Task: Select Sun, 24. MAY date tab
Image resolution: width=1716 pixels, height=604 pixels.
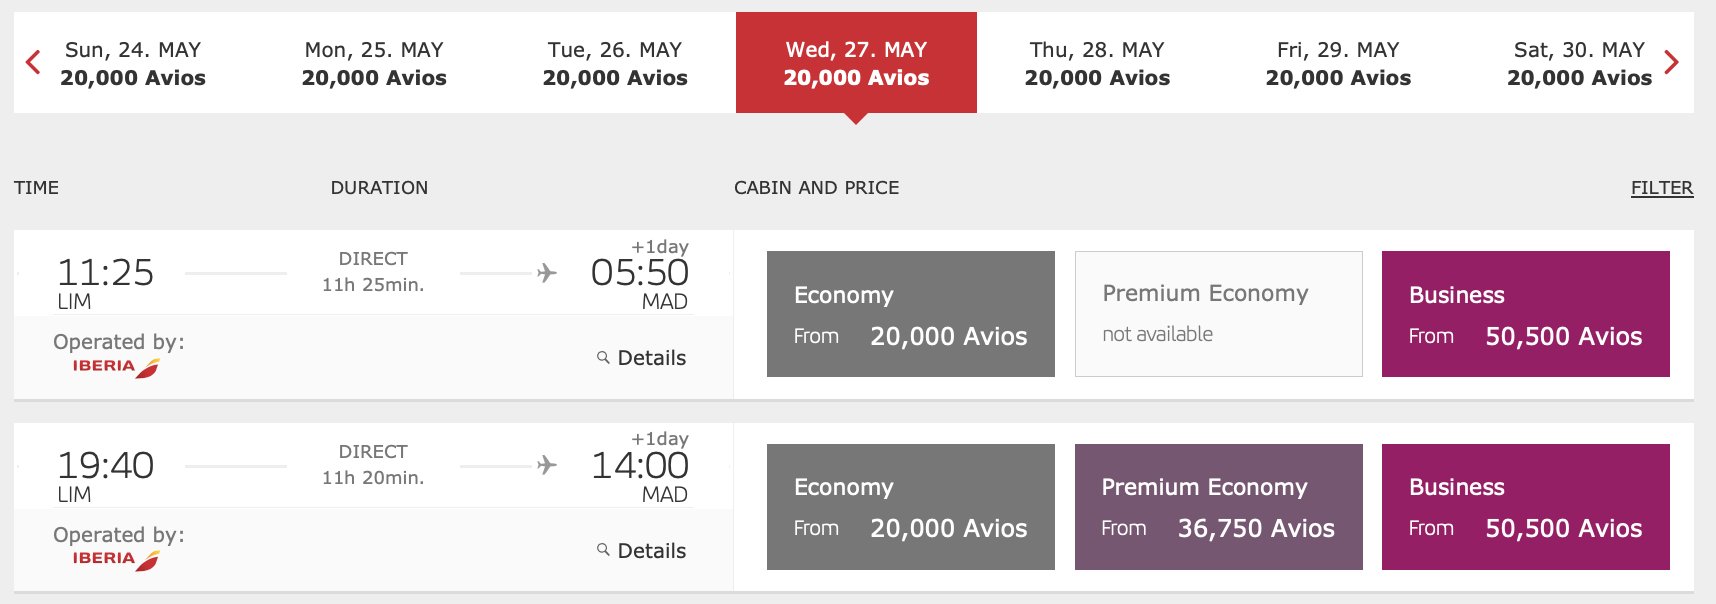Action: [x=133, y=63]
